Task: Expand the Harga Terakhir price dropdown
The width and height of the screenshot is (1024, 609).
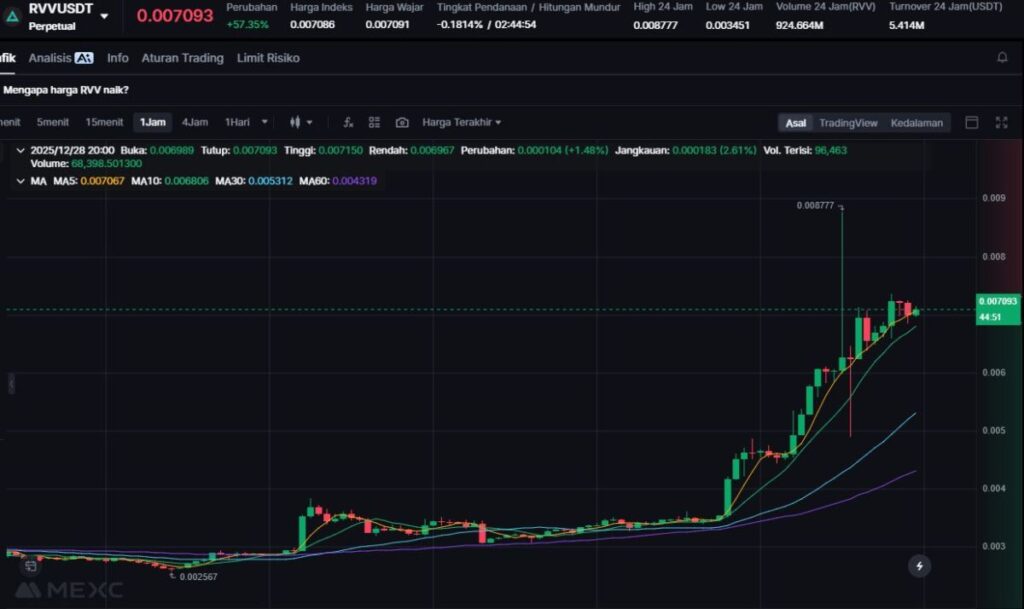Action: pyautogui.click(x=461, y=122)
